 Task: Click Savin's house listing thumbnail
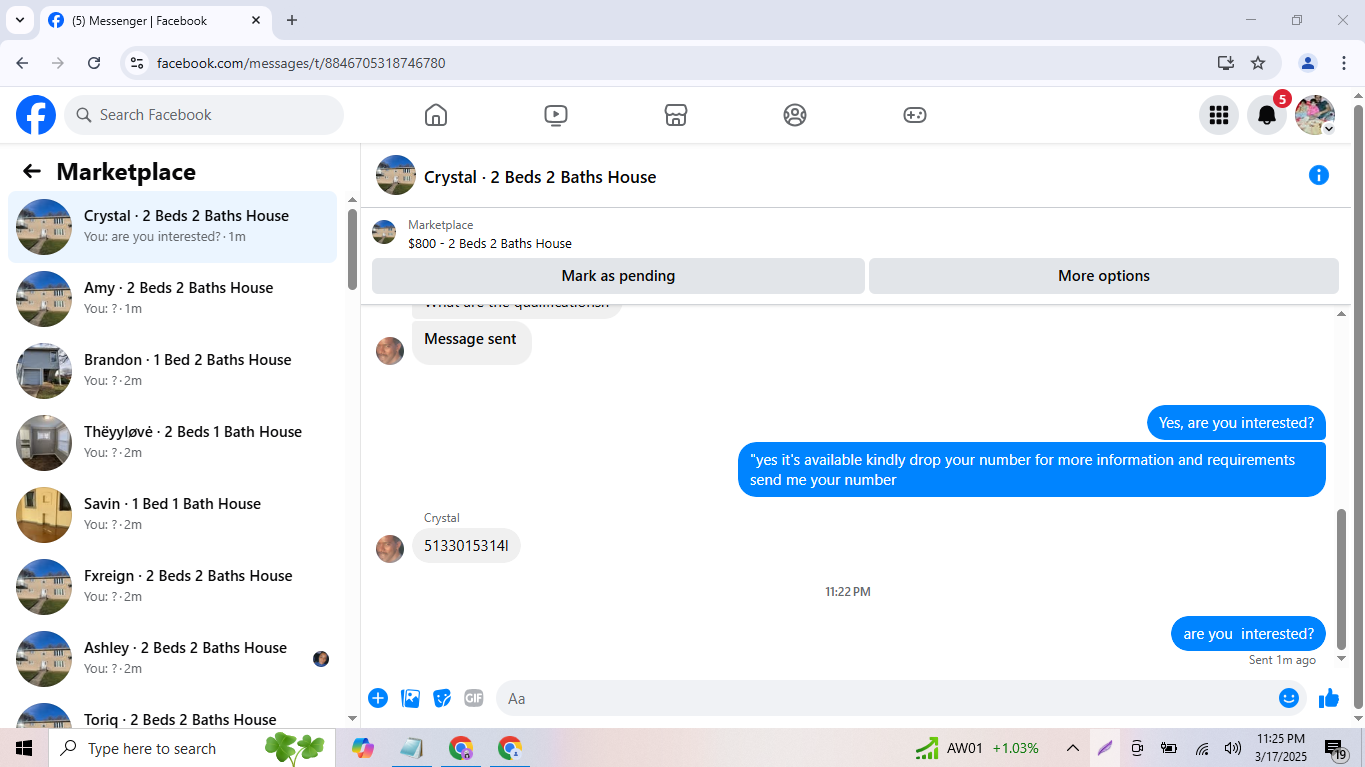pyautogui.click(x=44, y=515)
